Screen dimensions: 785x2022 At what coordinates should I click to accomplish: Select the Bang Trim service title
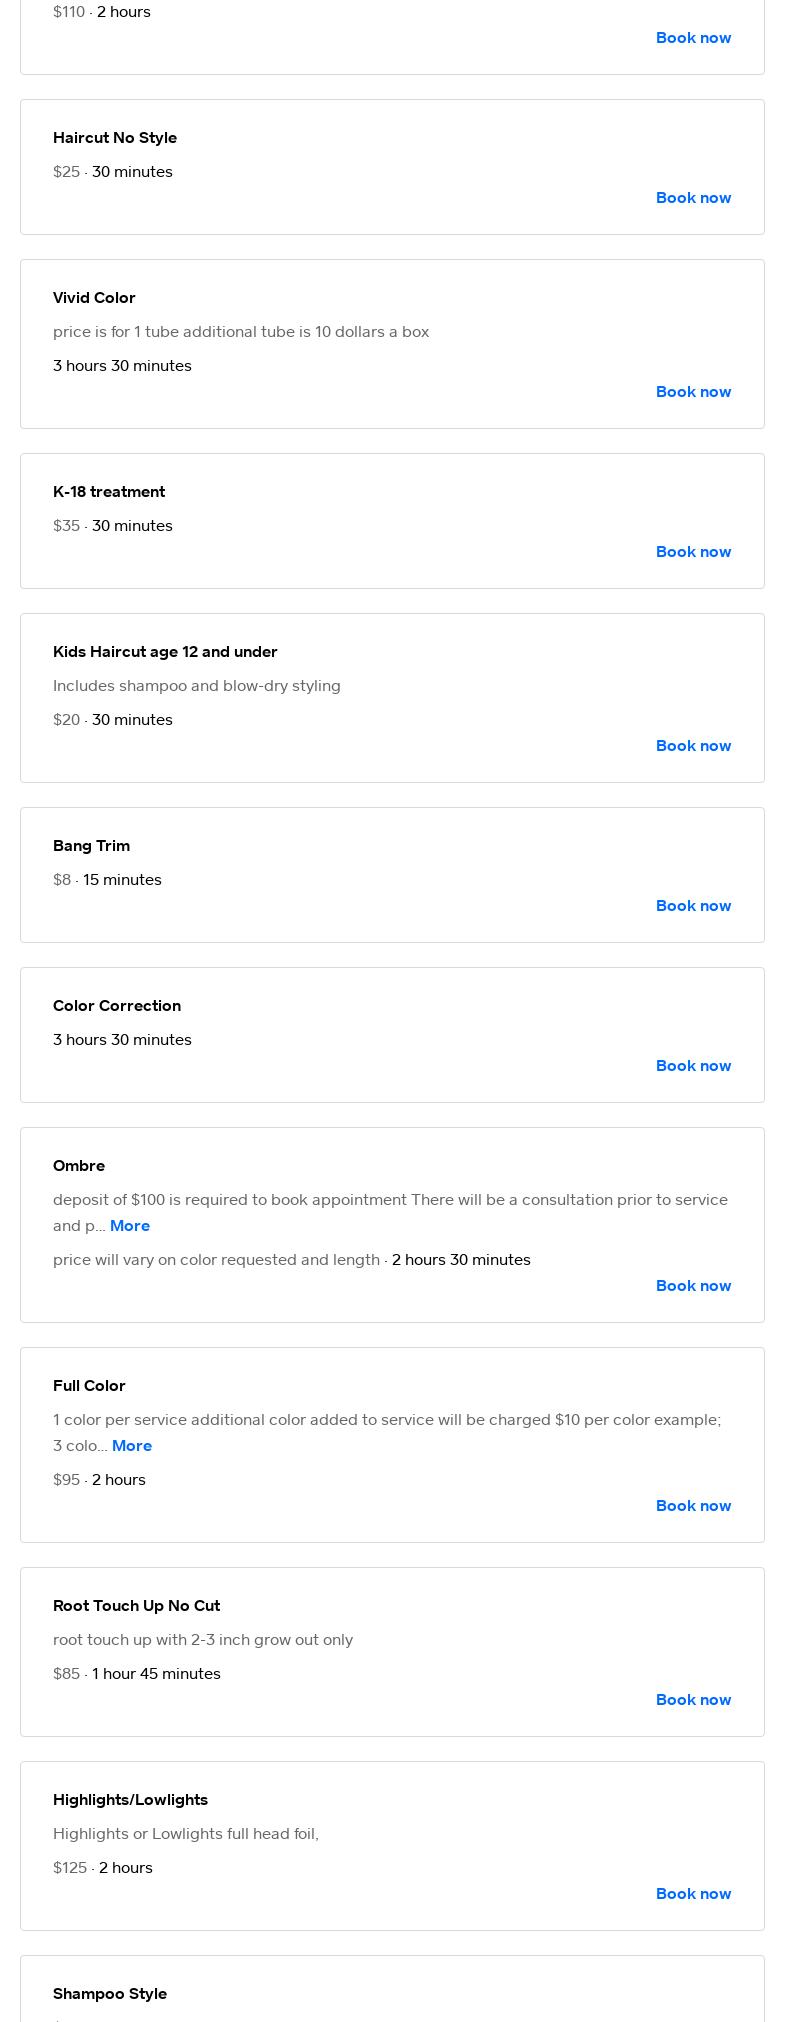[91, 846]
